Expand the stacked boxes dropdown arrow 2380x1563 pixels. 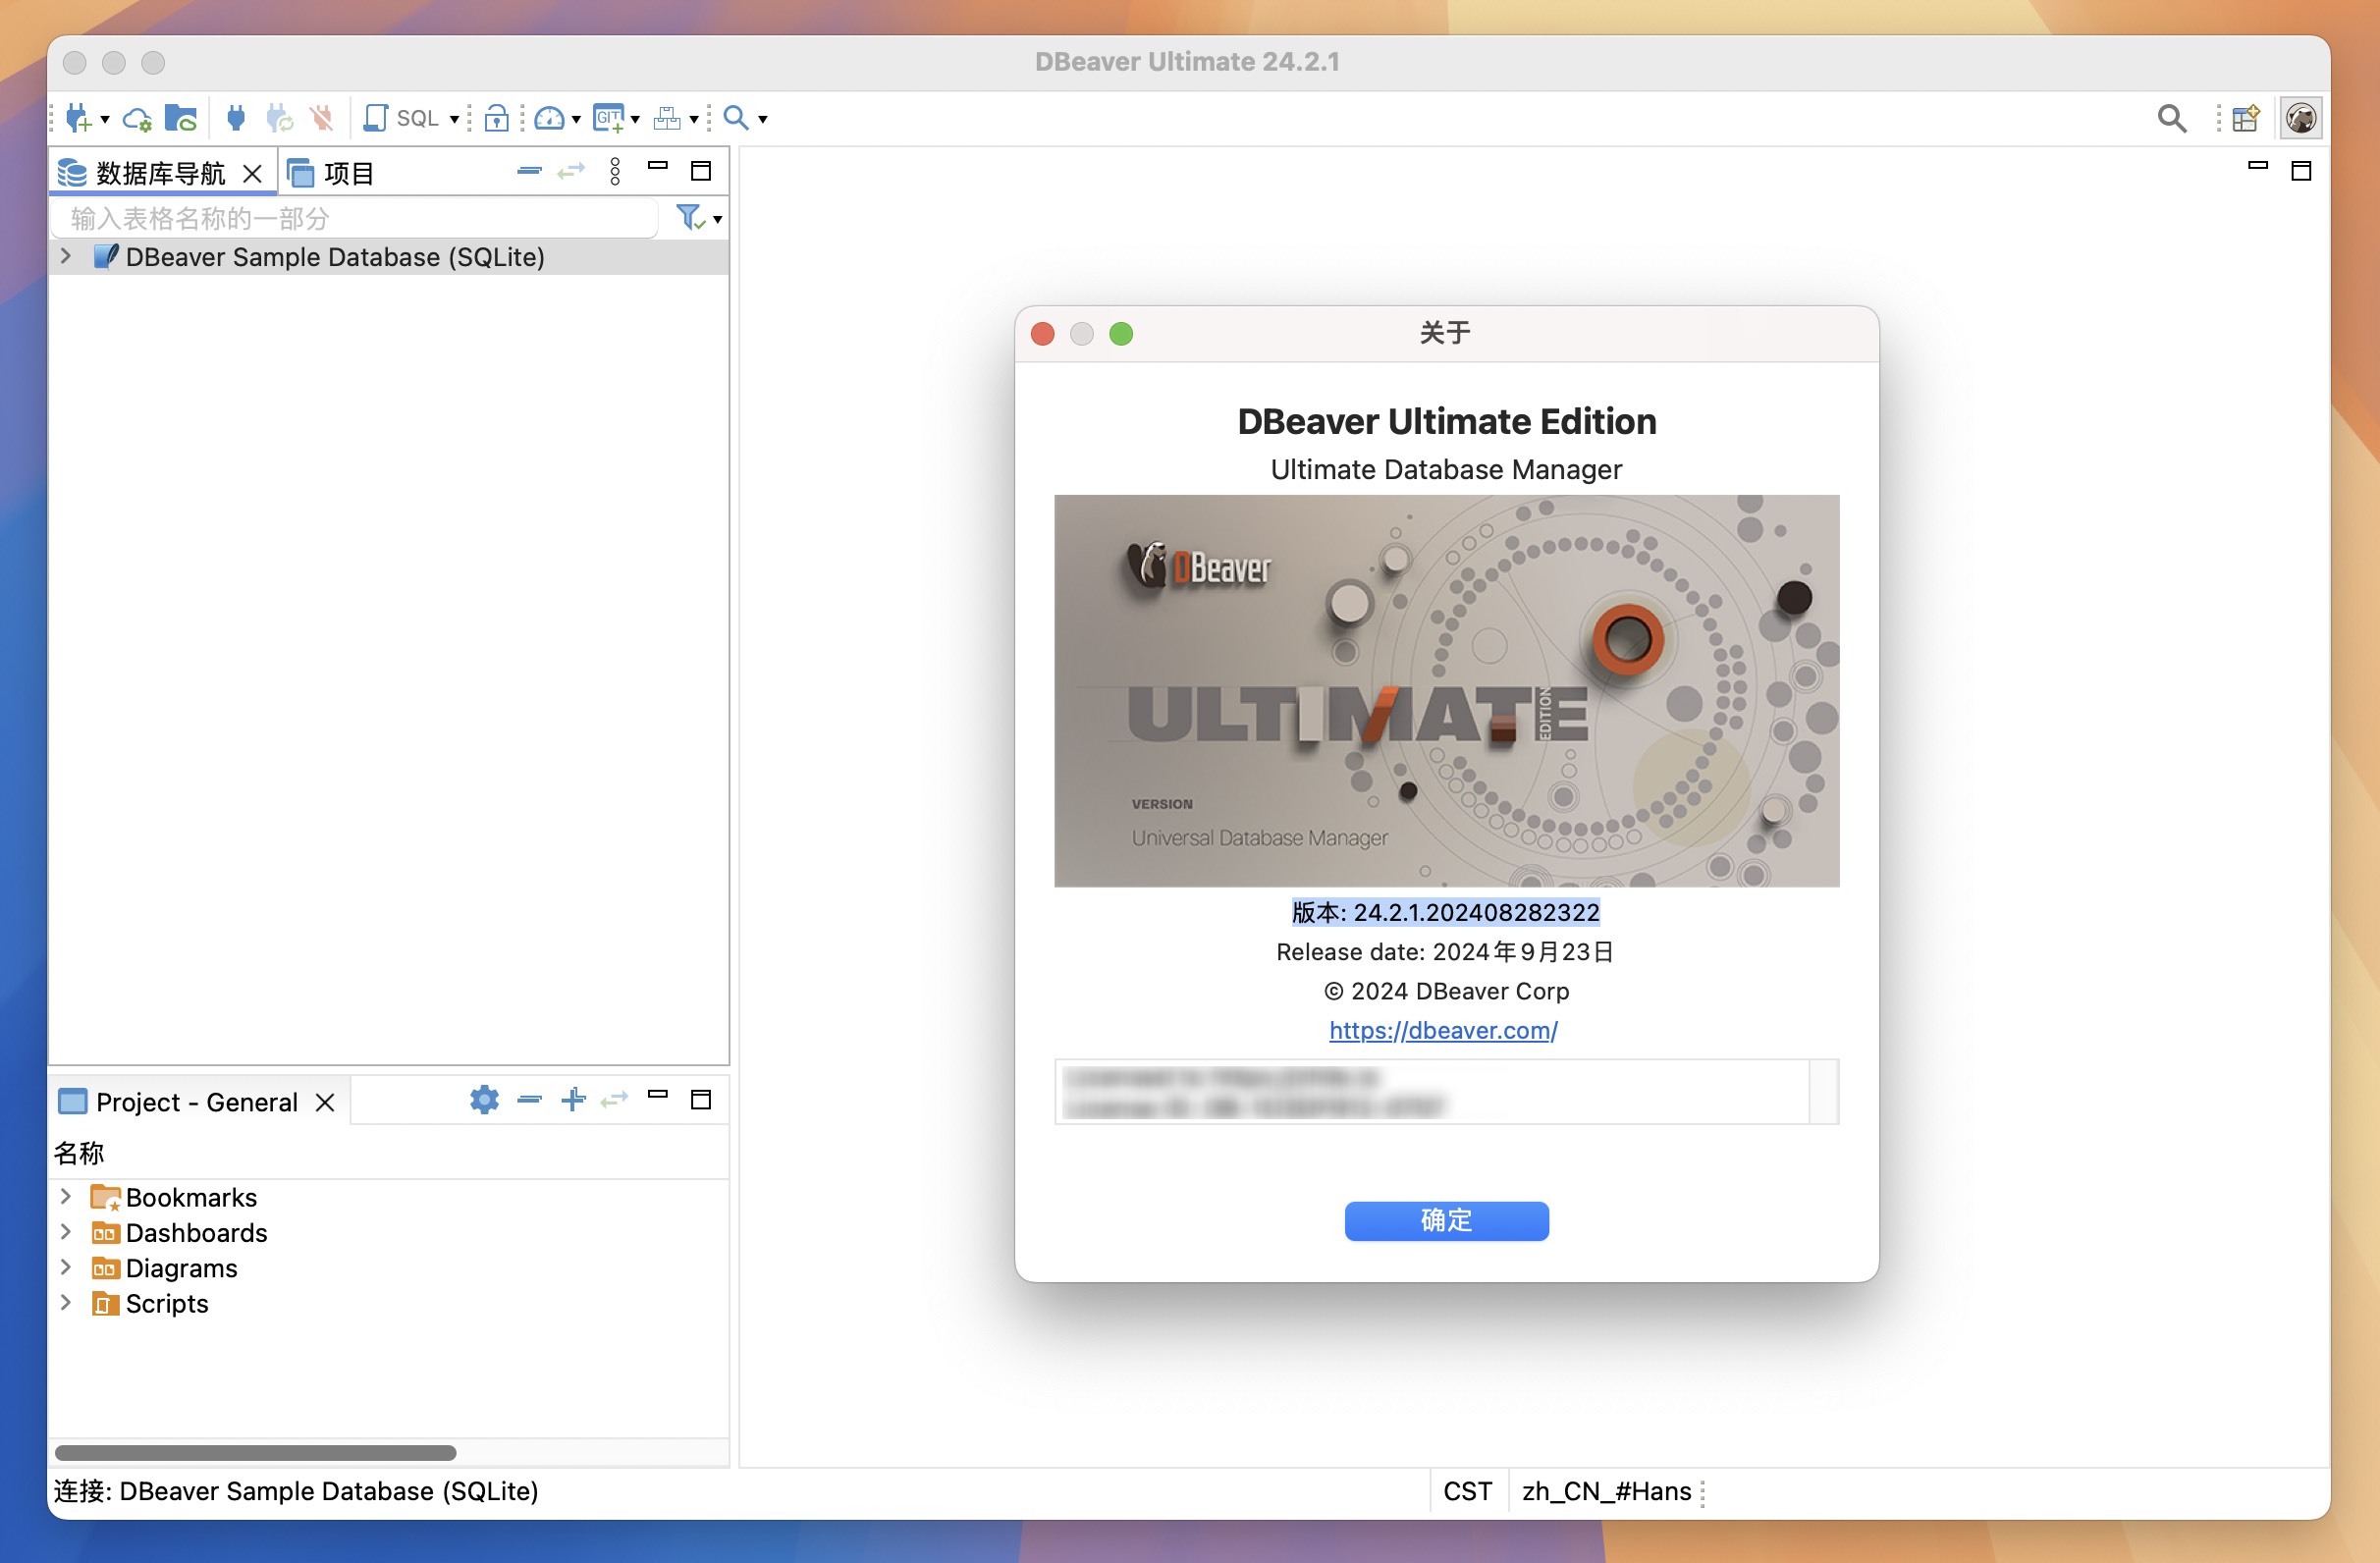(694, 119)
